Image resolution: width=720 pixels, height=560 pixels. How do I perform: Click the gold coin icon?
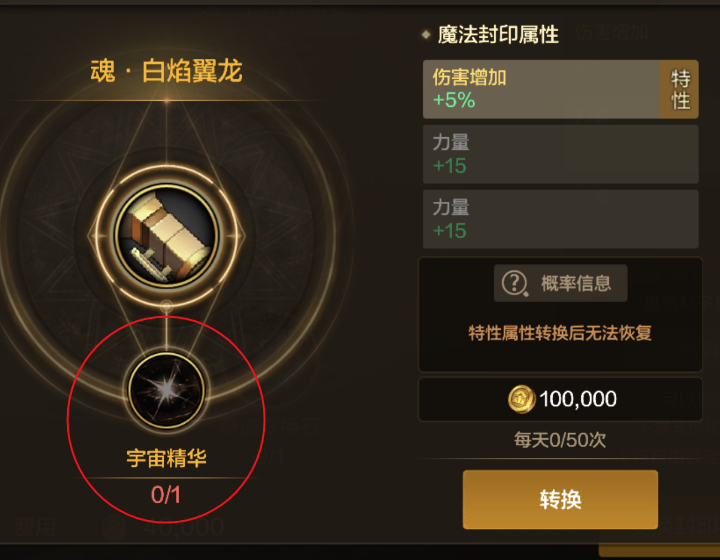point(522,399)
